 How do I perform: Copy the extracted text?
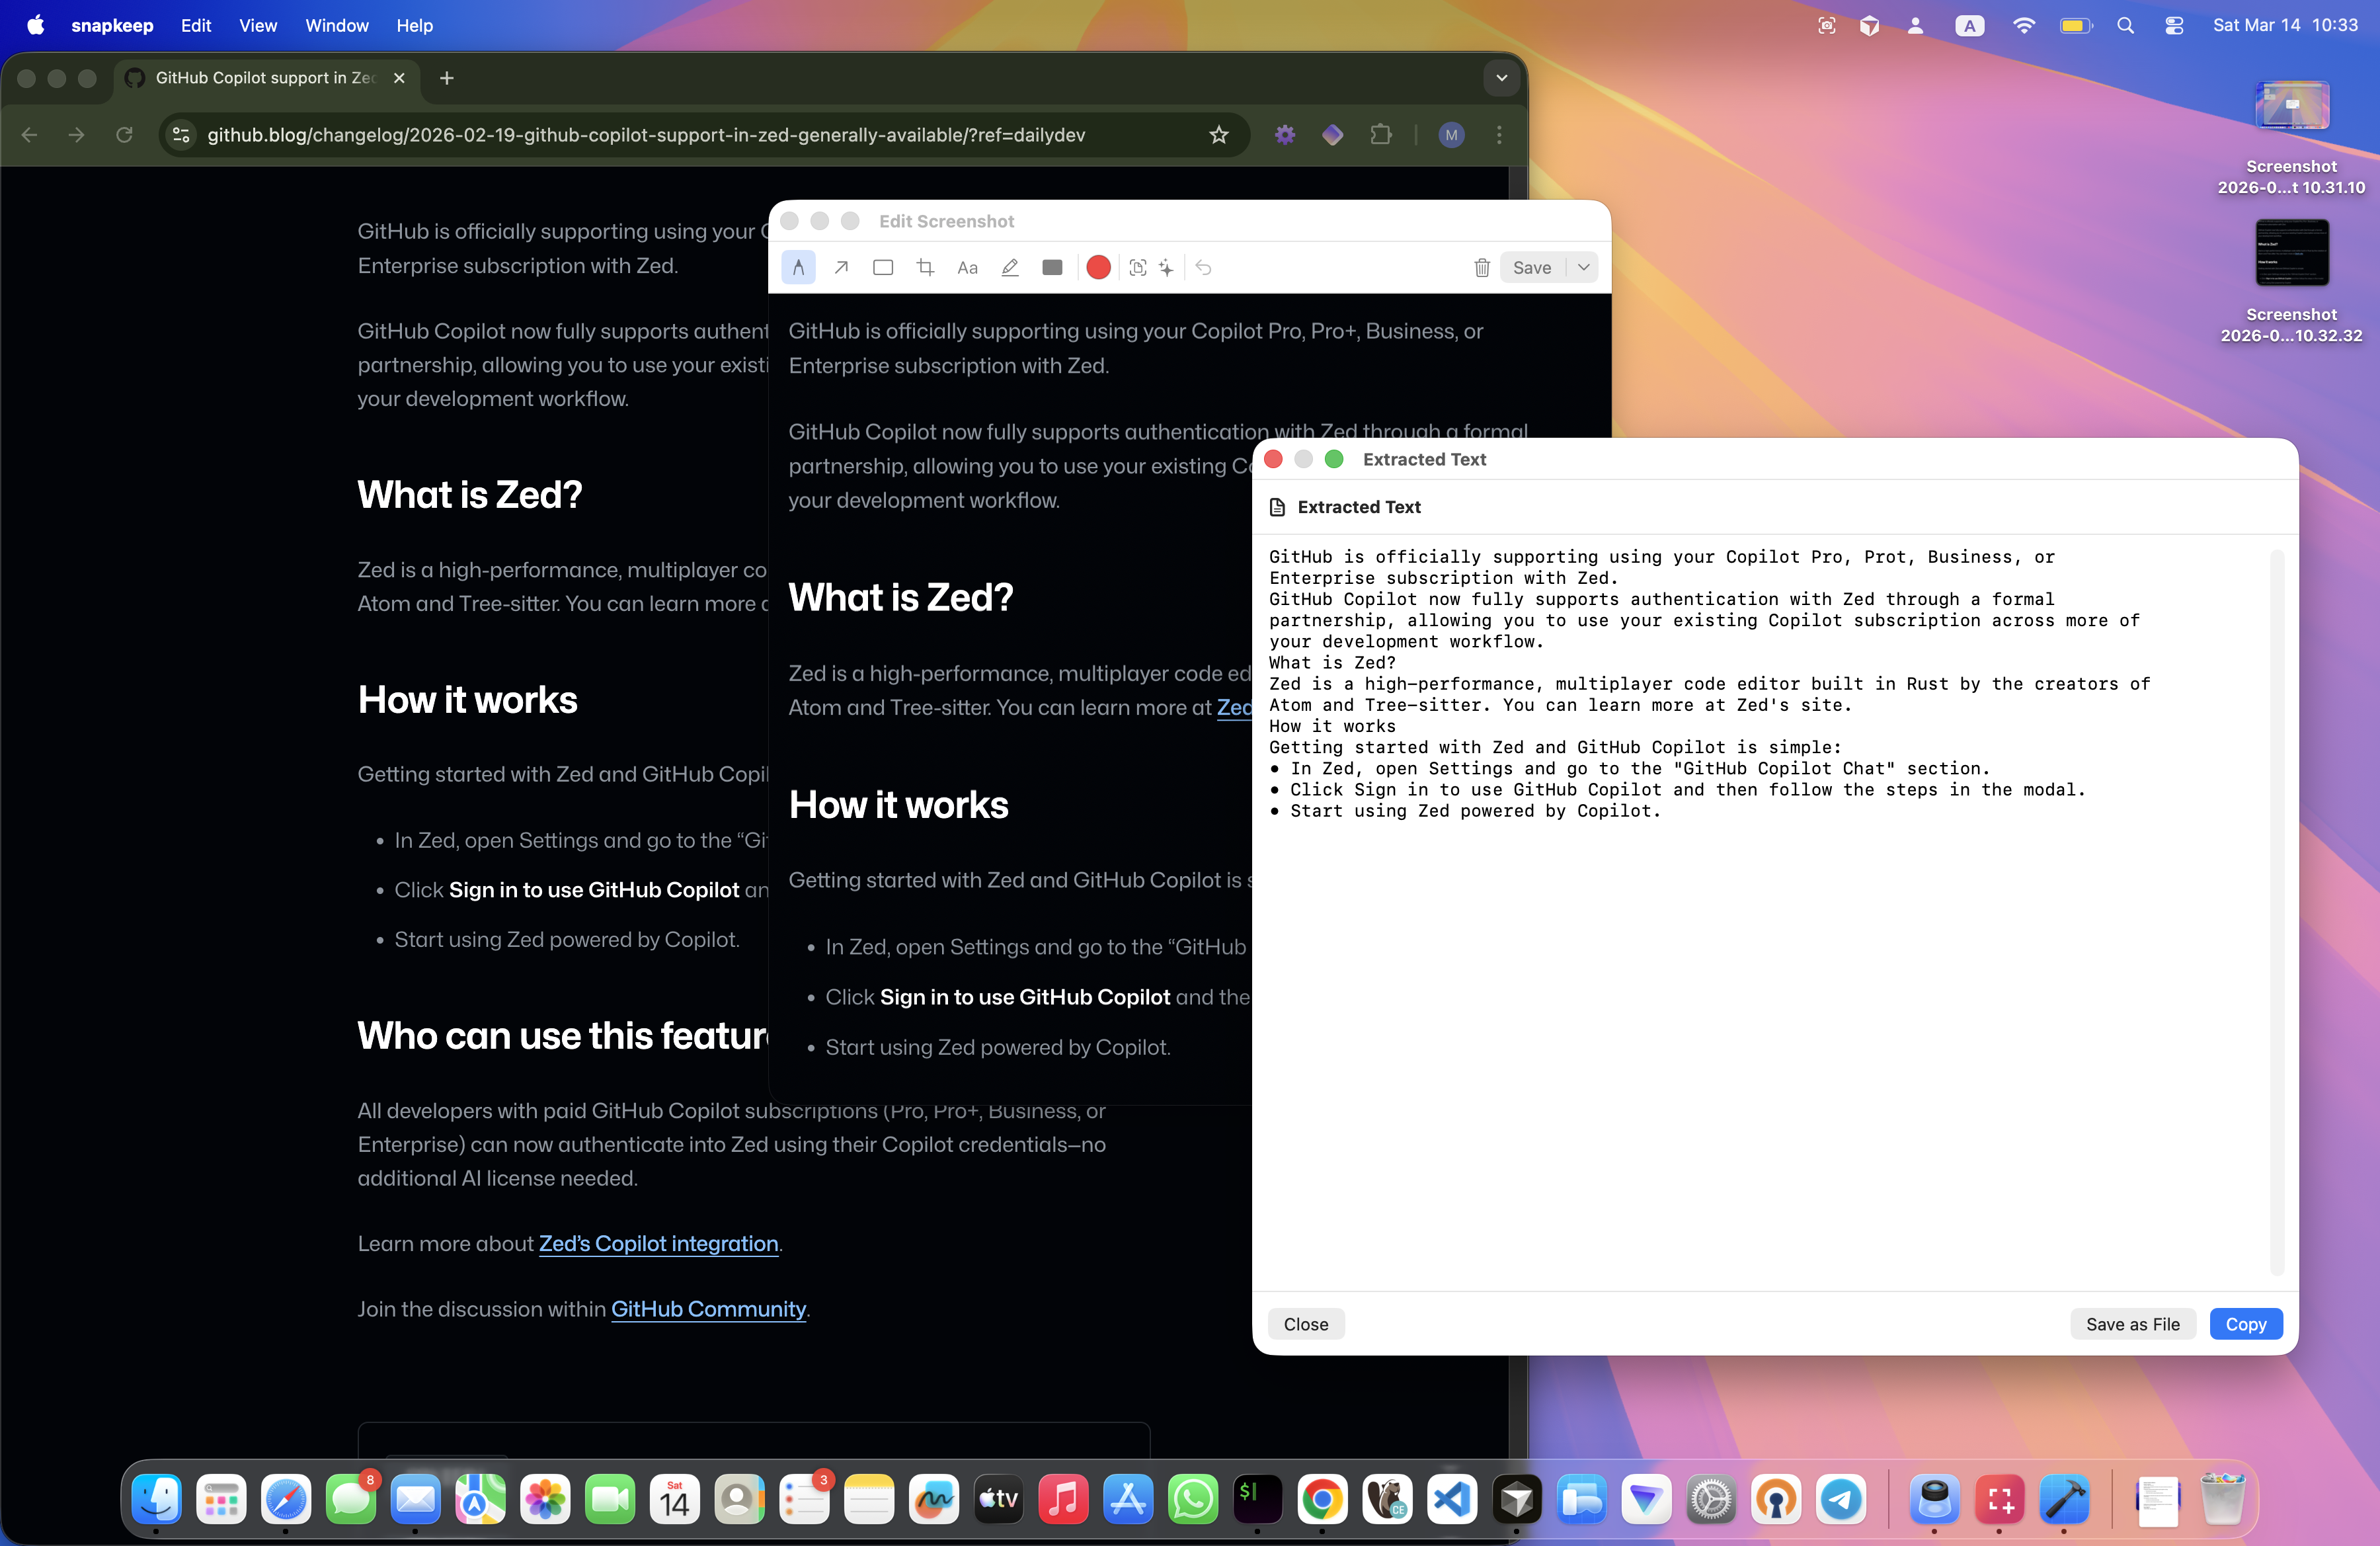(x=2246, y=1324)
